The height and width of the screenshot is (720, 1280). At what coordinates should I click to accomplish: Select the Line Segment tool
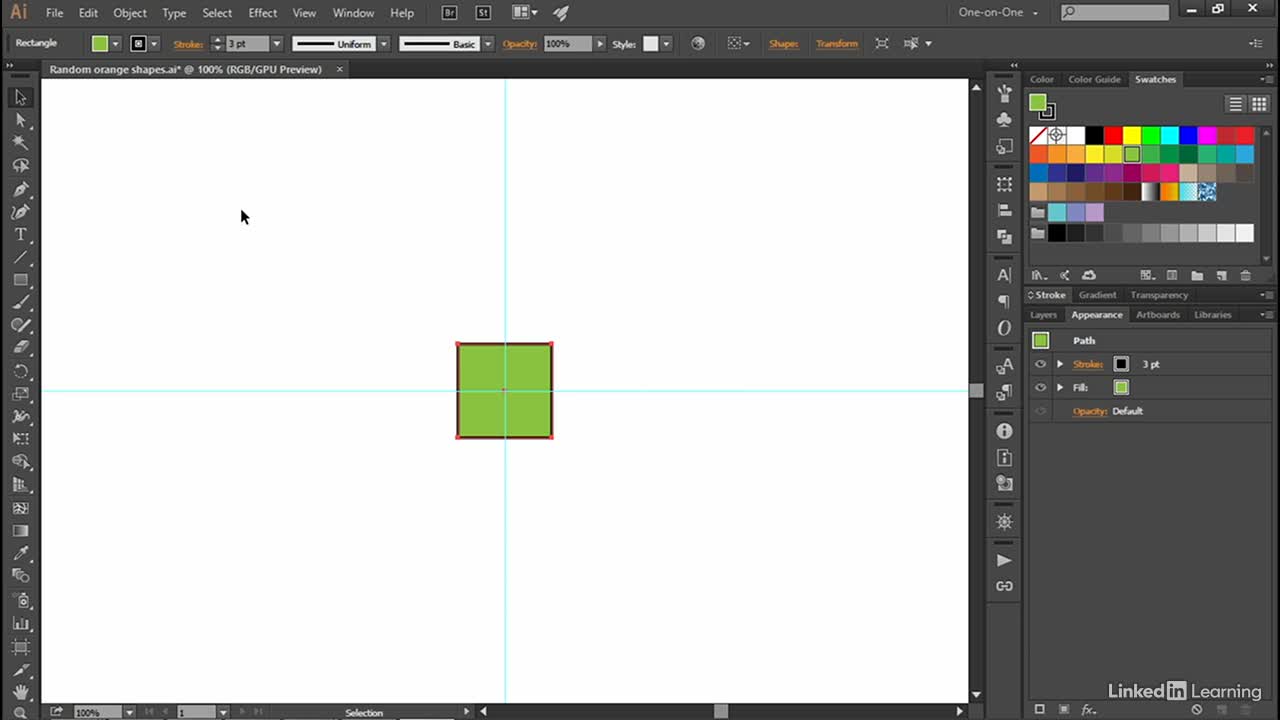pos(20,258)
